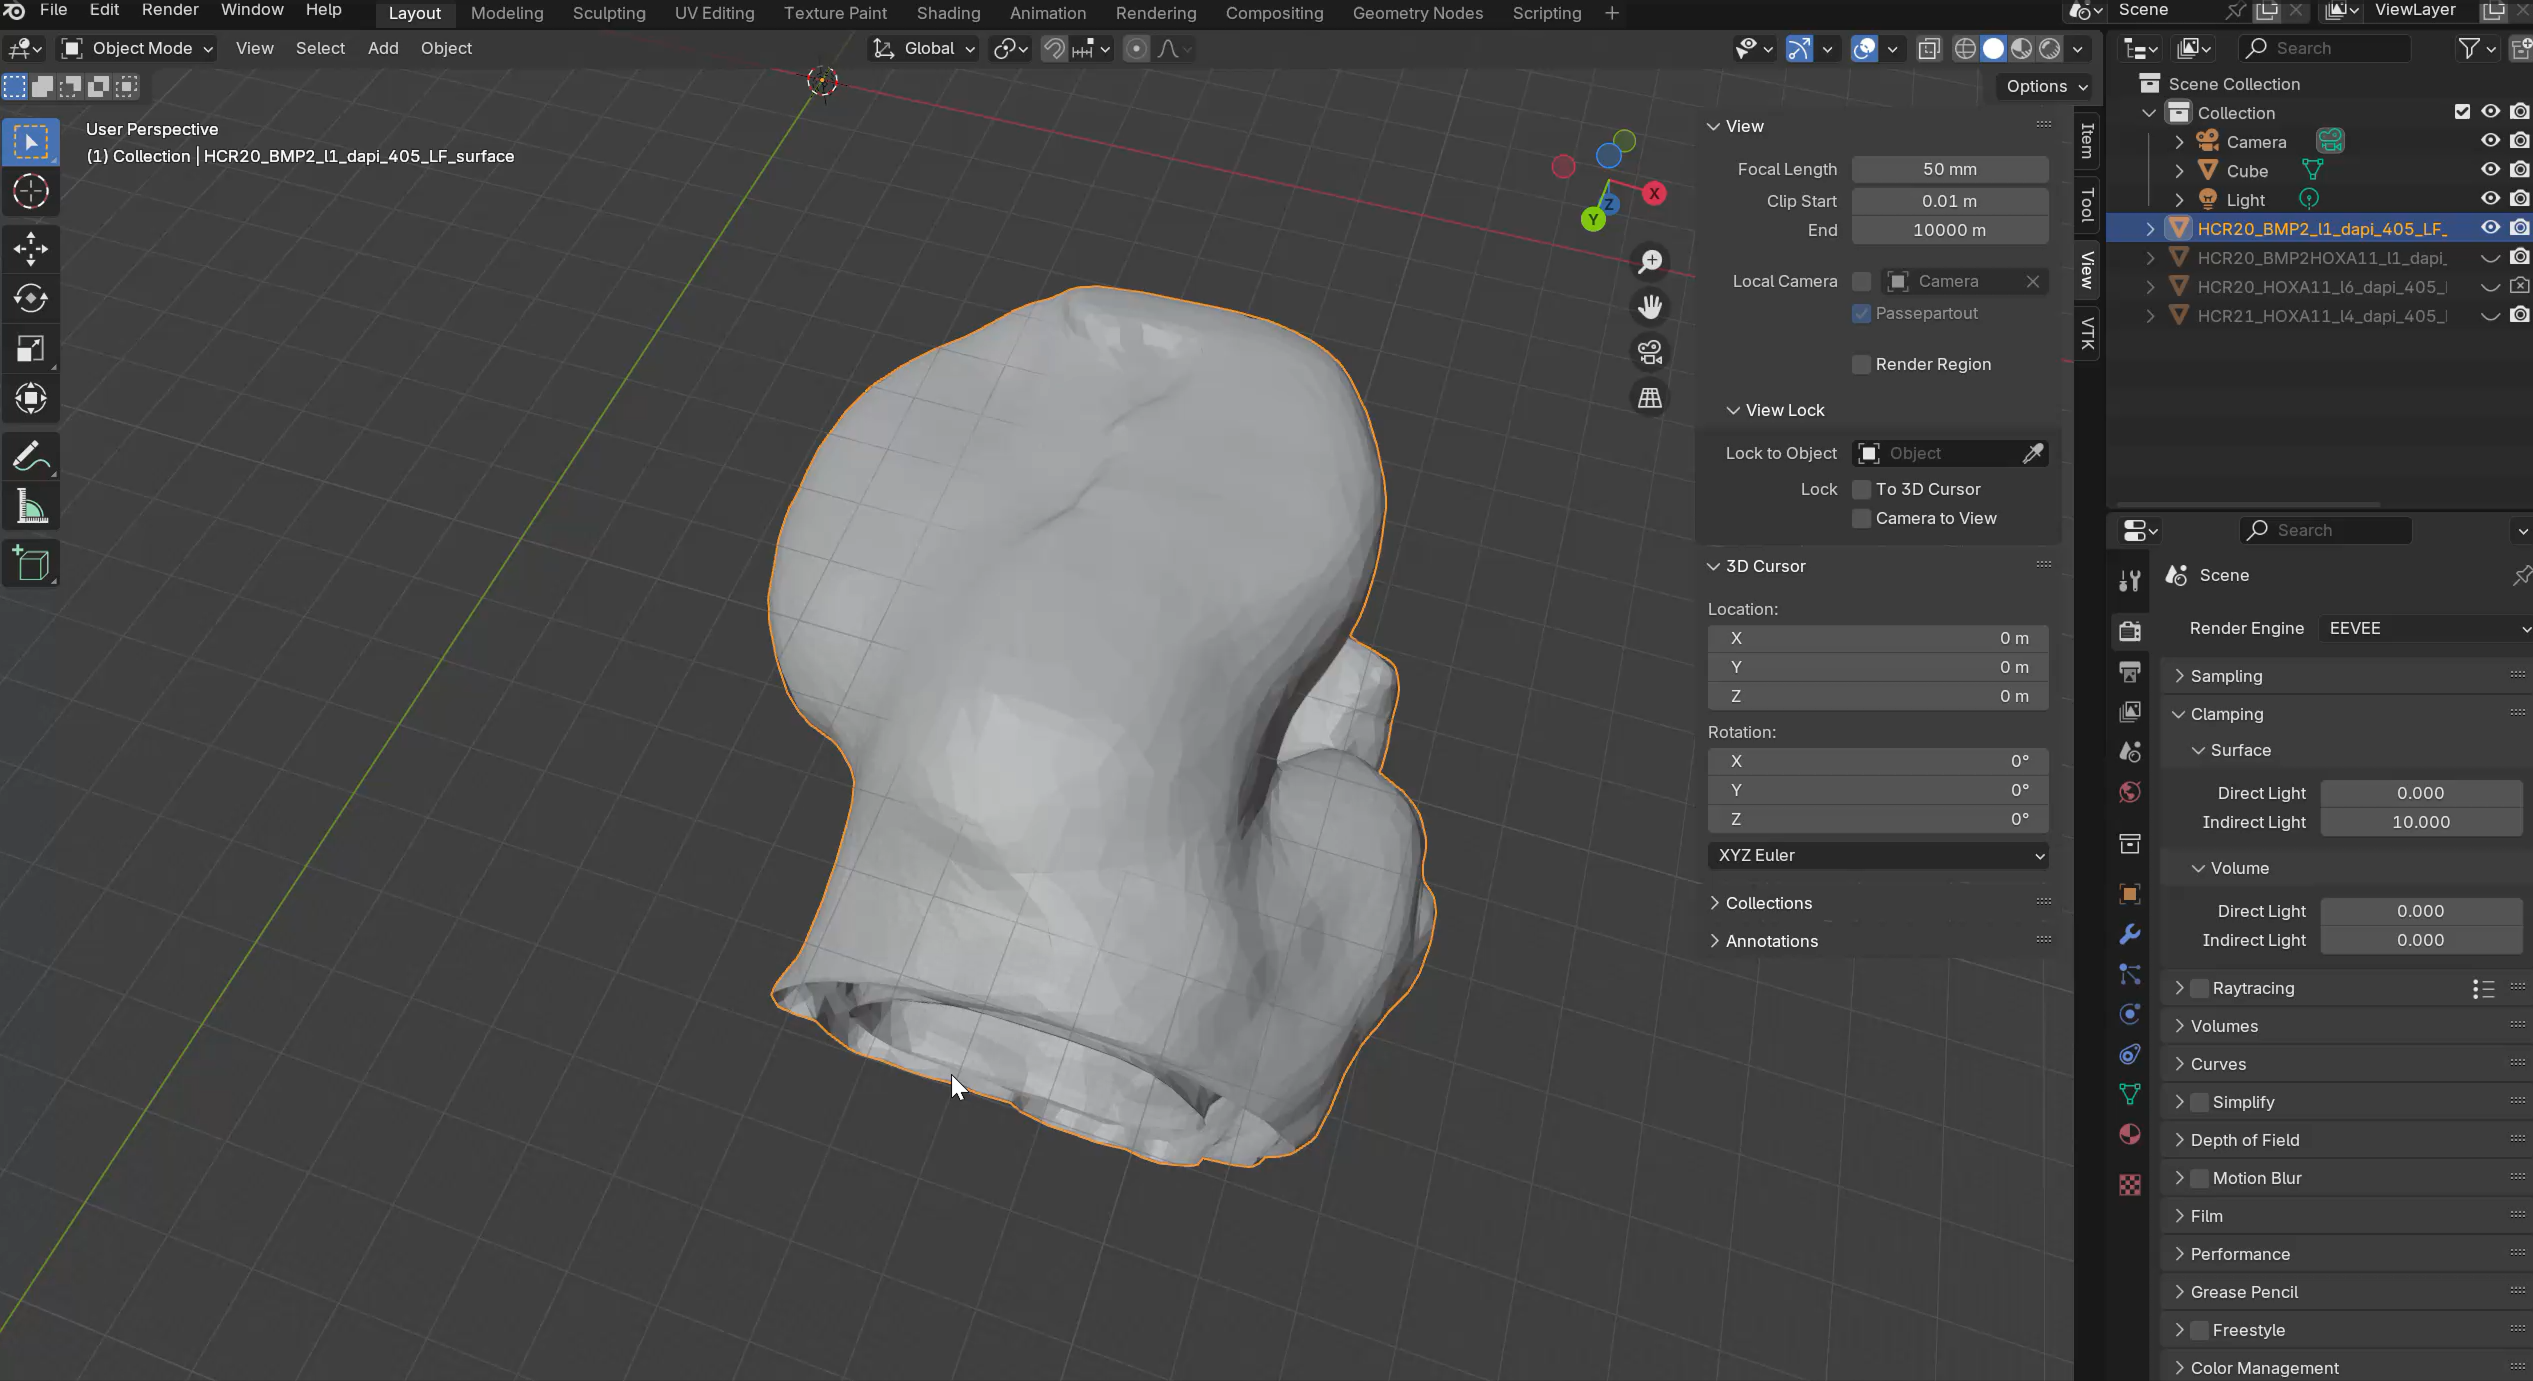Open the Modifiers properties wrench icon

tap(2130, 934)
